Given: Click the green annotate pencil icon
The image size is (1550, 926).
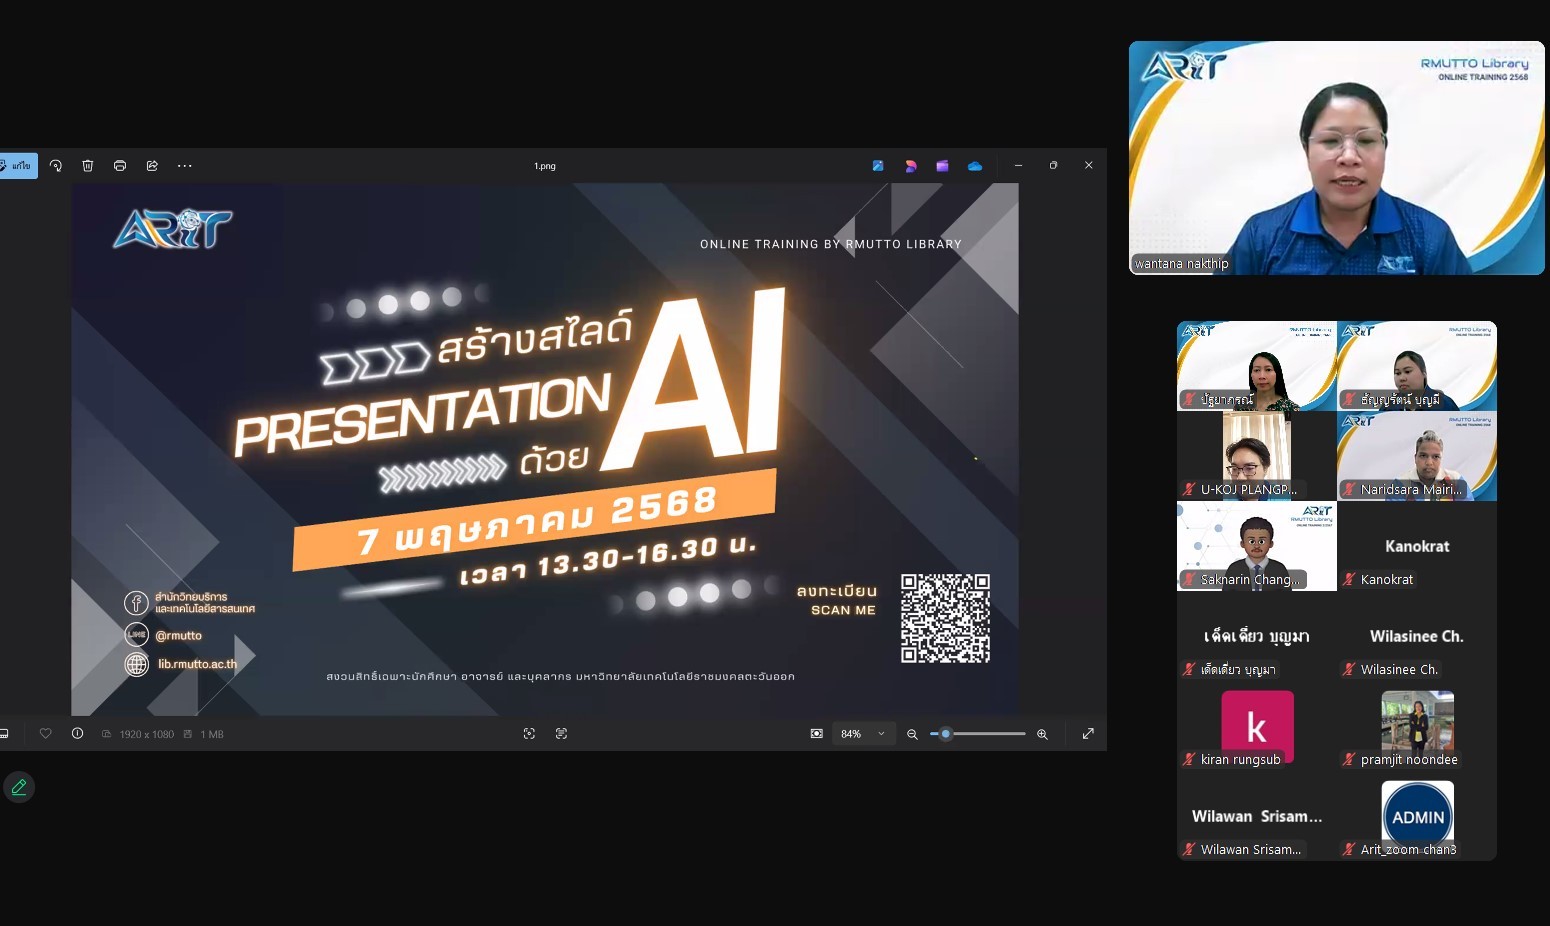Looking at the screenshot, I should pos(19,788).
